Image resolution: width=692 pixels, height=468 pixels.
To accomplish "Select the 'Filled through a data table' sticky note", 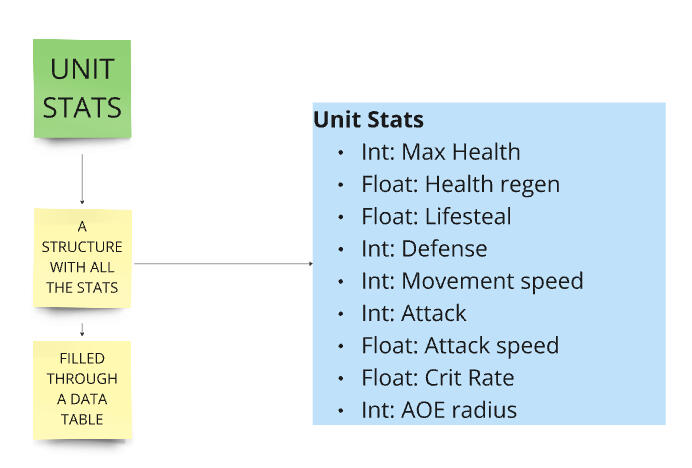I will click(82, 389).
